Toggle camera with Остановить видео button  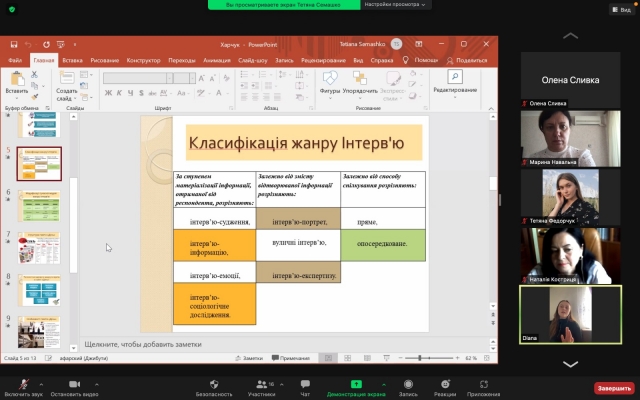click(x=72, y=384)
